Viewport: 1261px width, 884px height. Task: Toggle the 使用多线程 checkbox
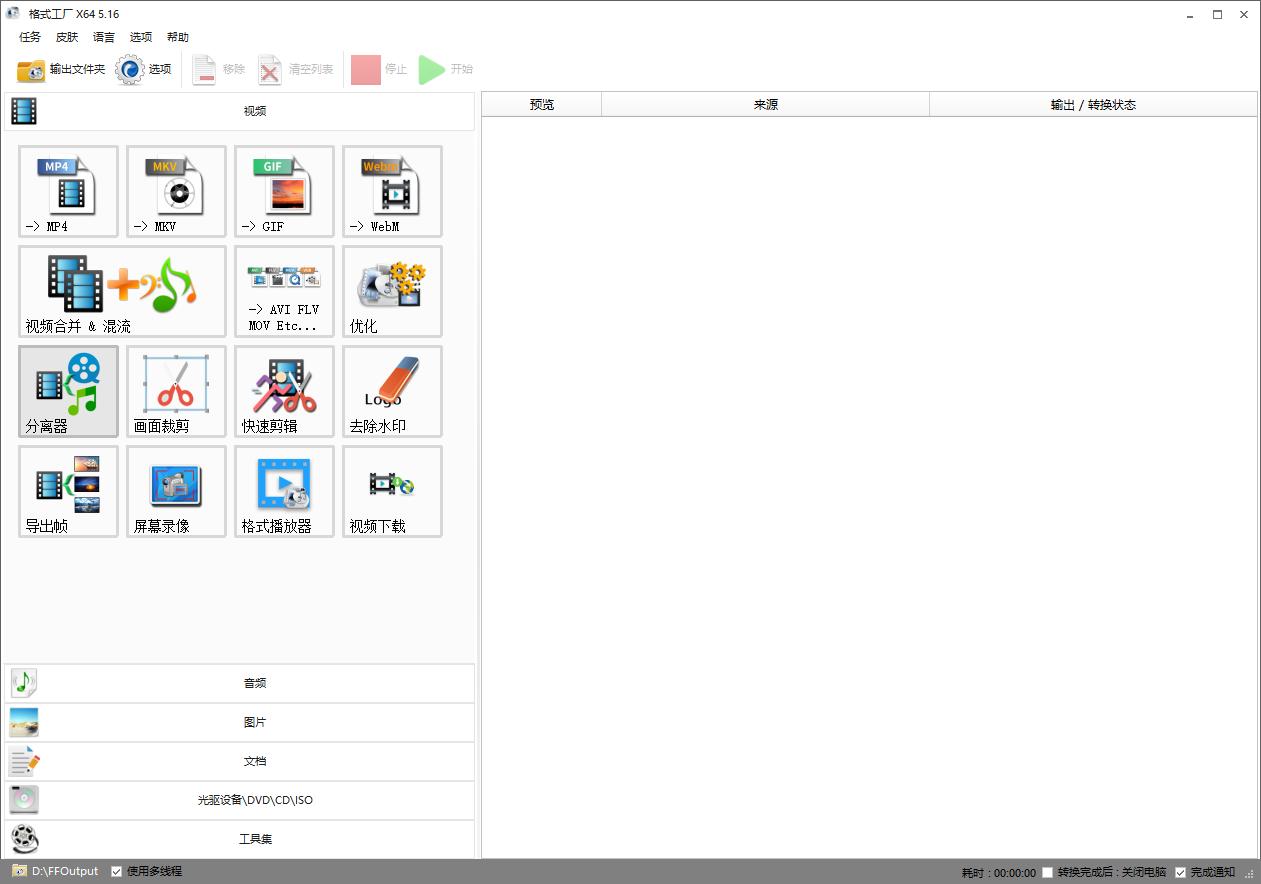pyautogui.click(x=117, y=871)
